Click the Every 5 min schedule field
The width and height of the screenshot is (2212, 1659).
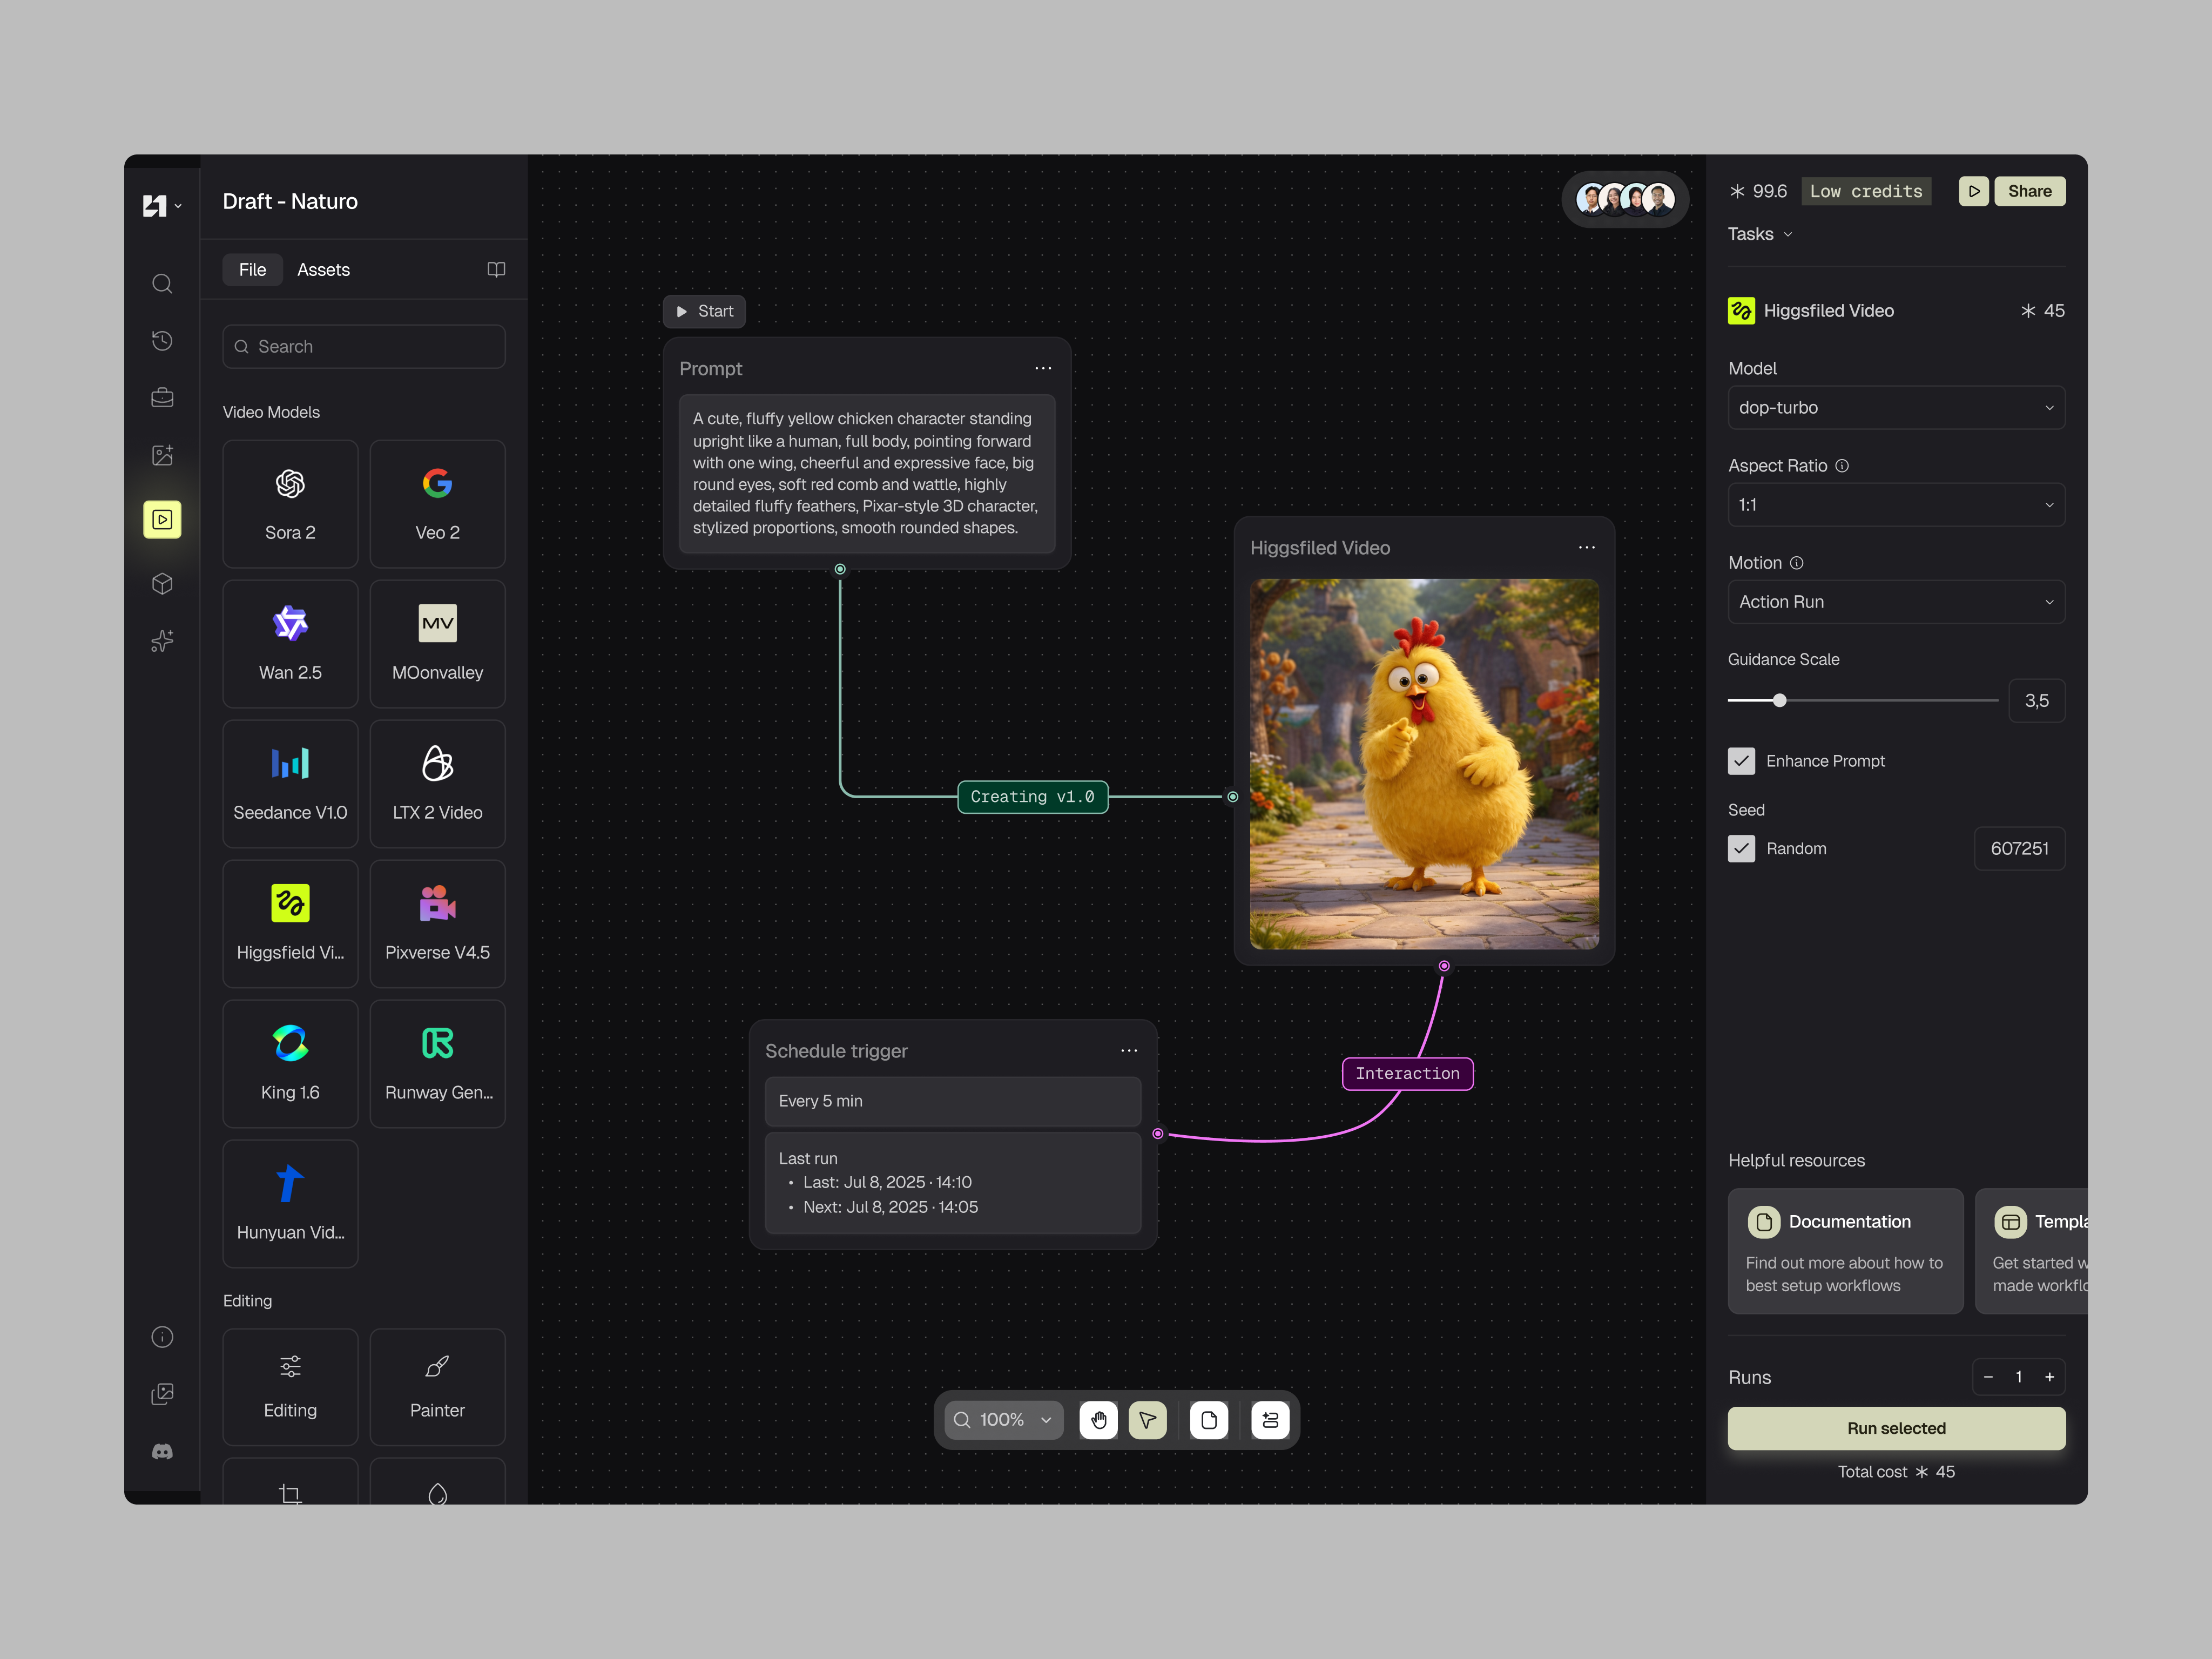(952, 1100)
